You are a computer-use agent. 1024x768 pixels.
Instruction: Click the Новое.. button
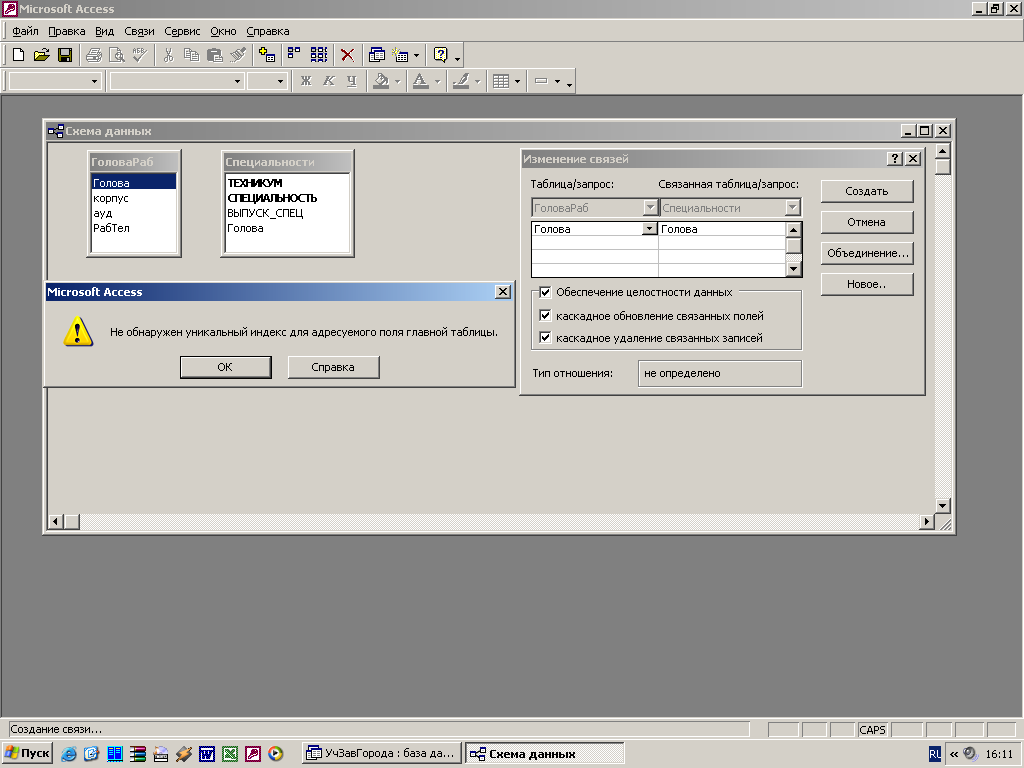[867, 284]
